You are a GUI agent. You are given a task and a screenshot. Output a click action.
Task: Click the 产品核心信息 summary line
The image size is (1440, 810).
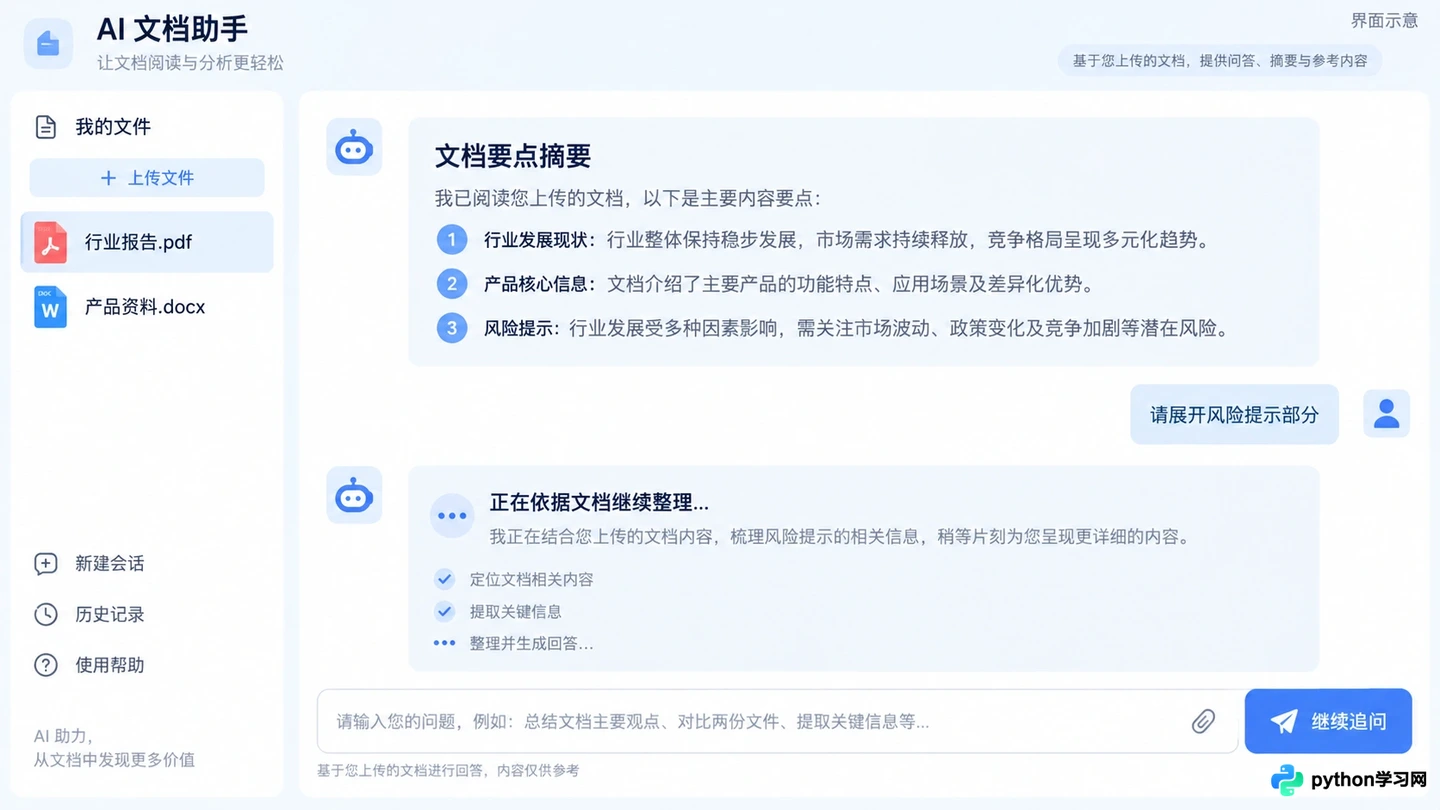(789, 284)
